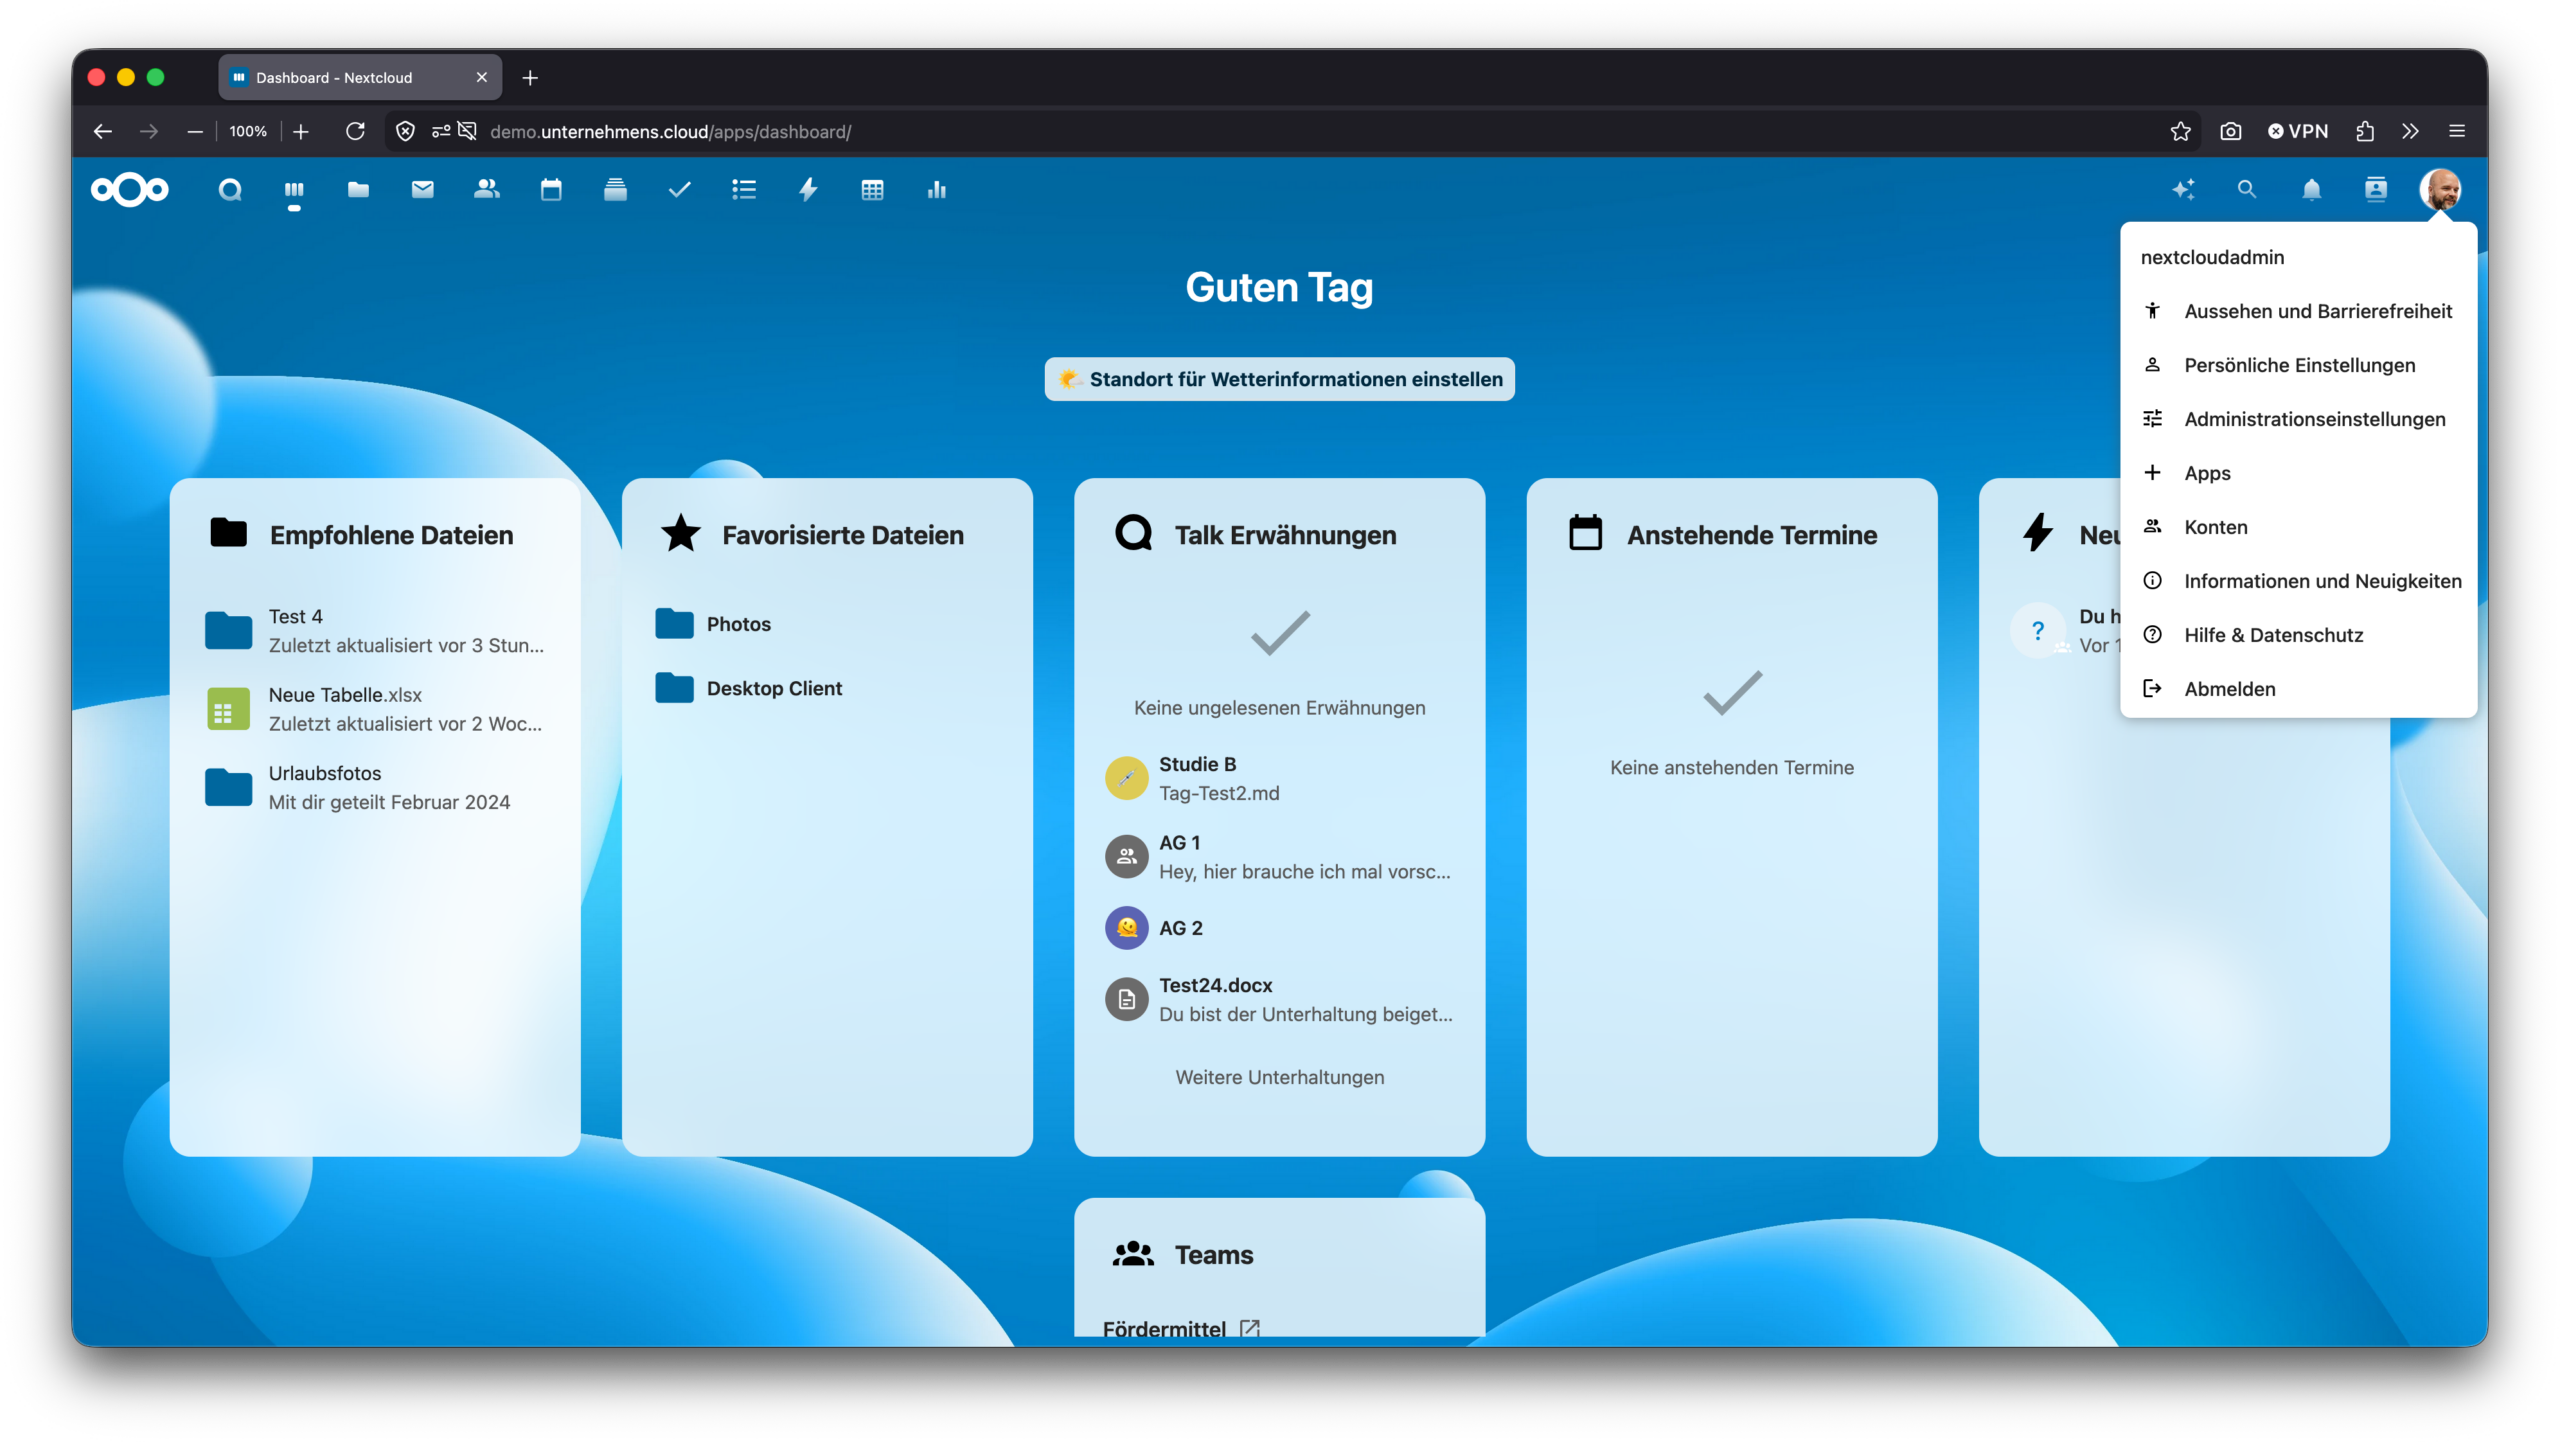
Task: Open the Calendar app
Action: click(551, 190)
